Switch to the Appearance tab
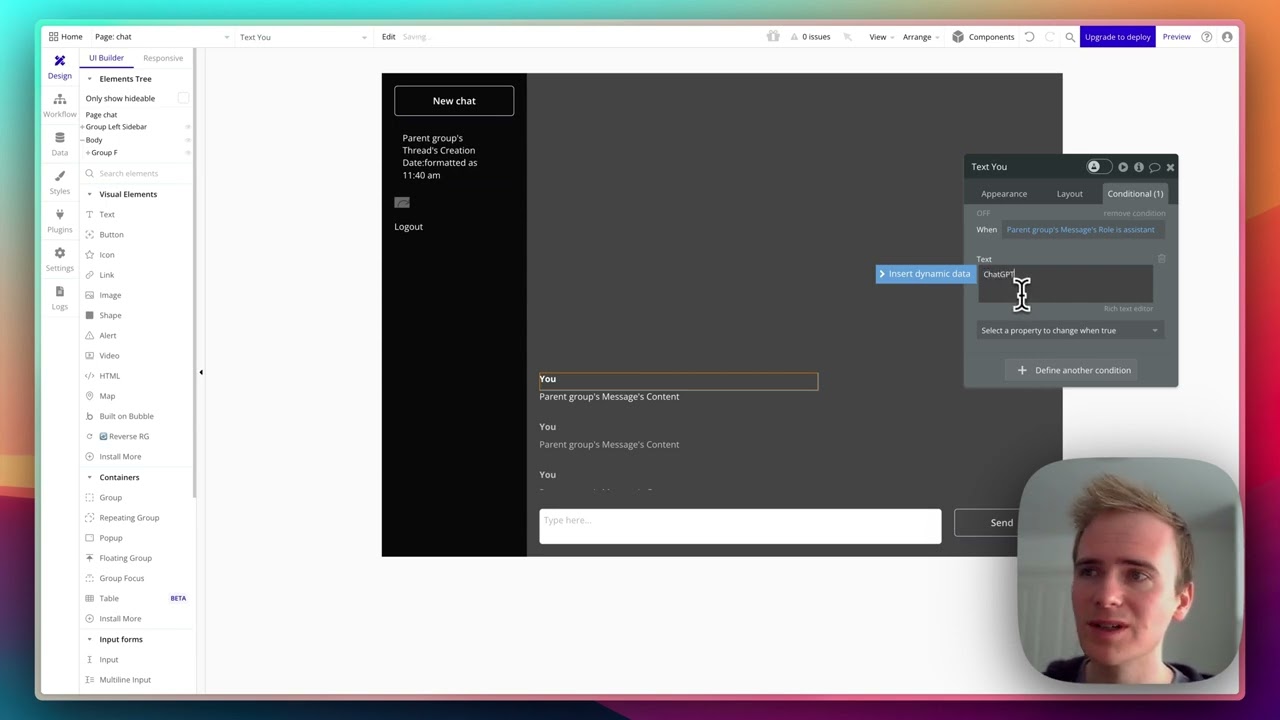 (1004, 194)
